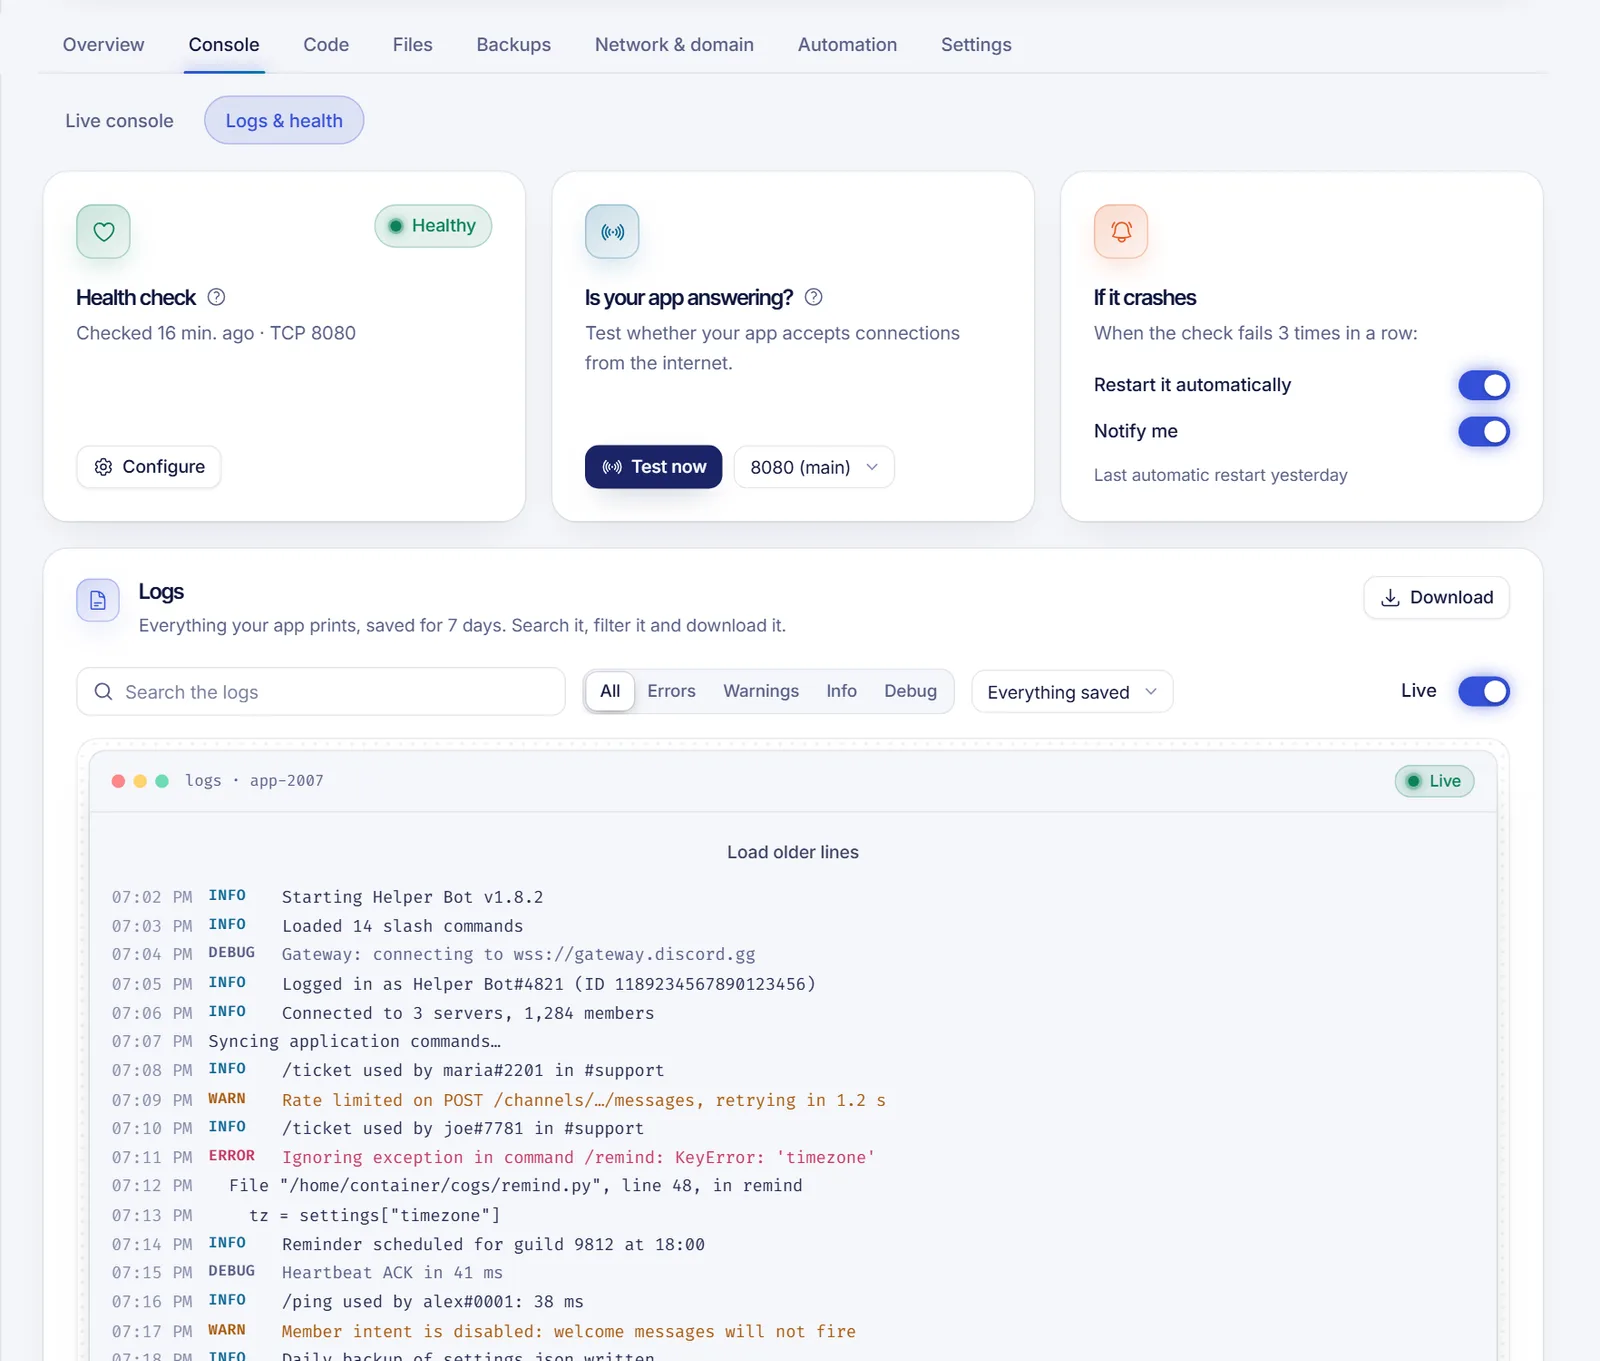The height and width of the screenshot is (1361, 1600).
Task: Turn off the Notify me switch
Action: 1484,431
